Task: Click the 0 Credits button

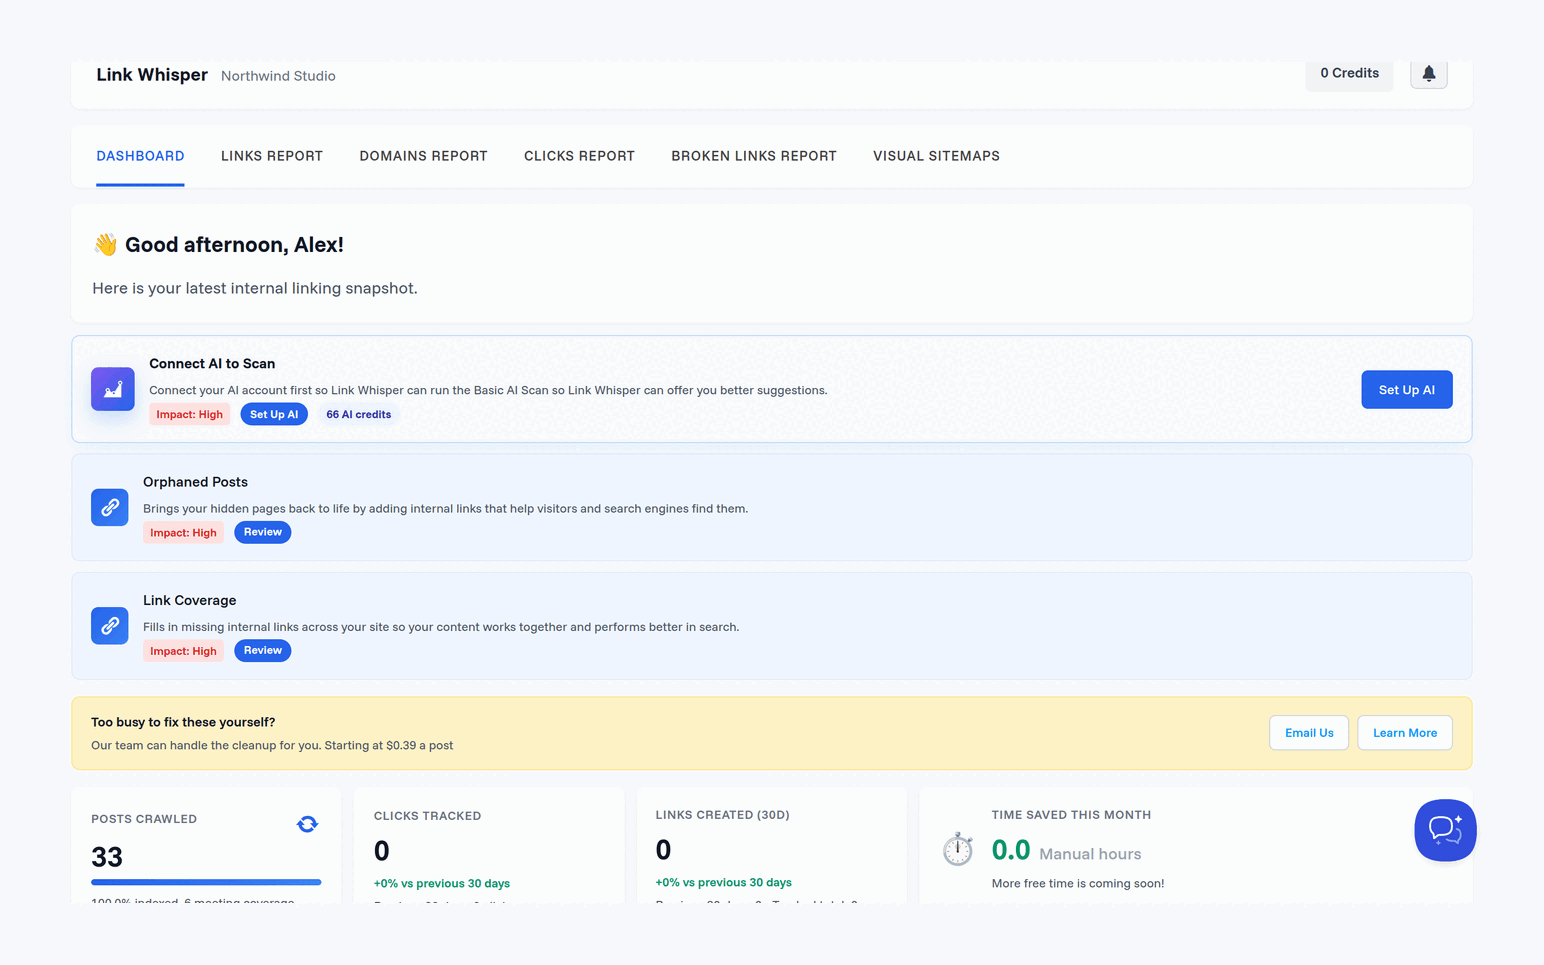Action: point(1349,73)
